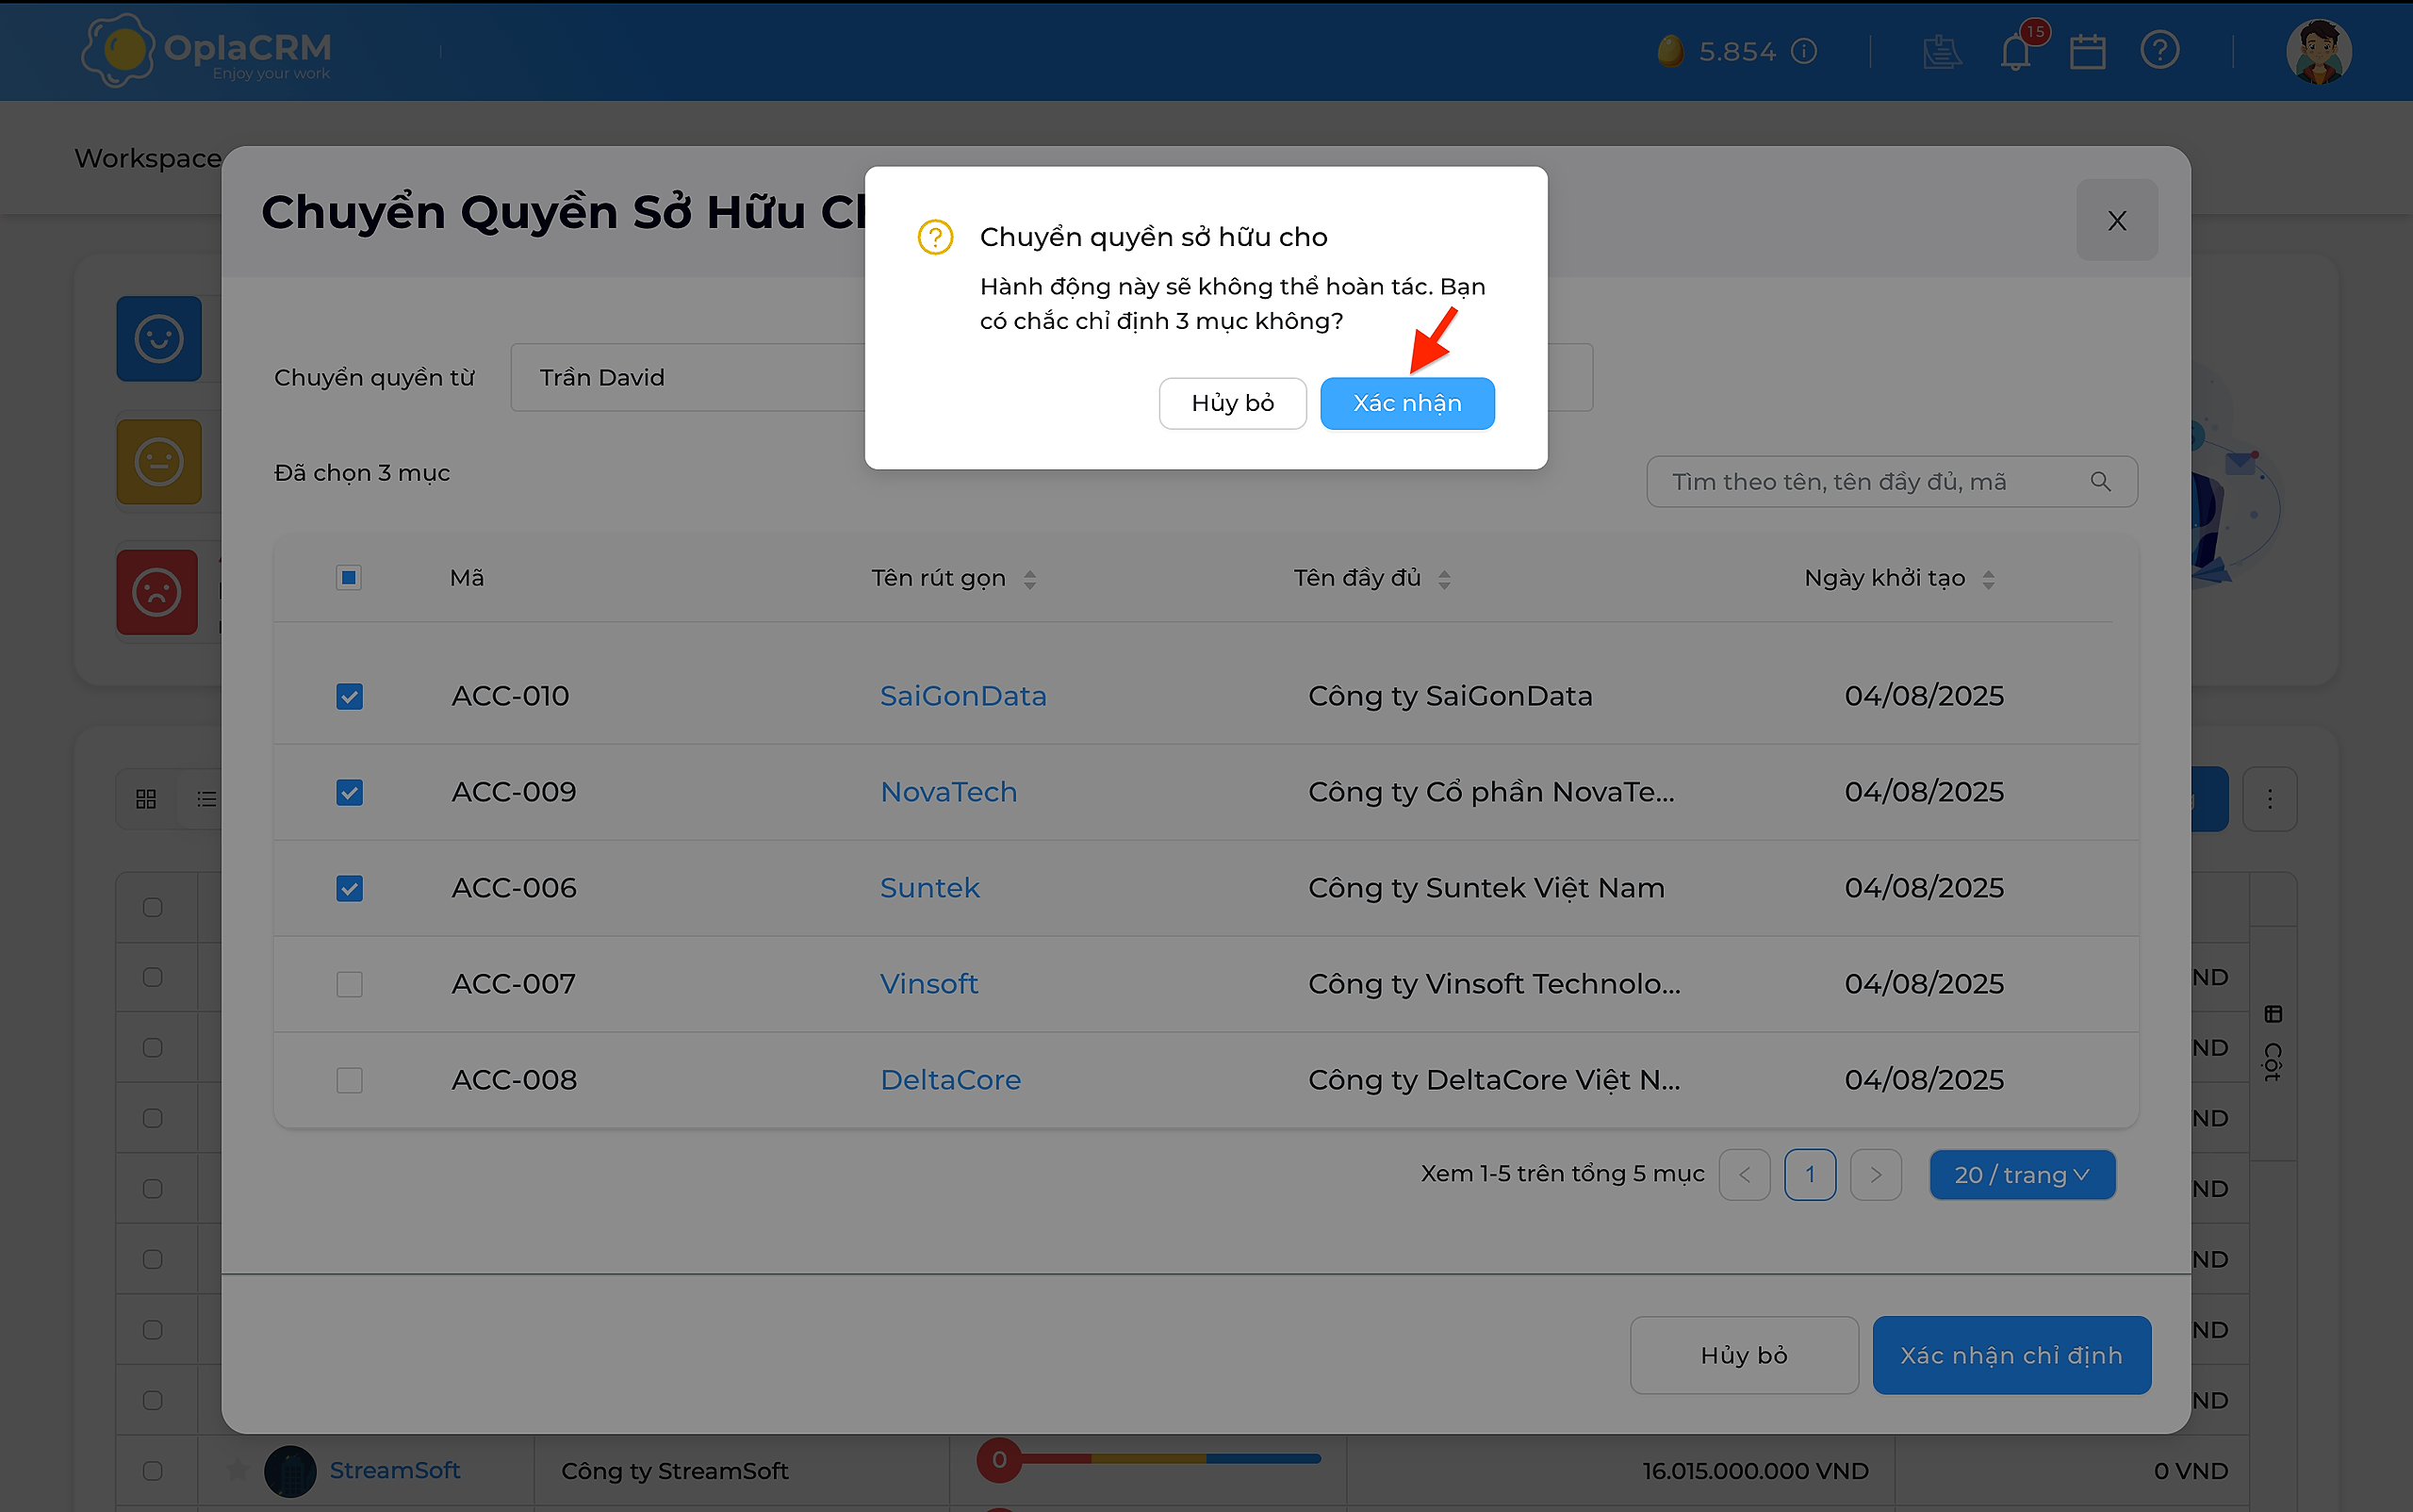The height and width of the screenshot is (1512, 2413).
Task: Open the NovaTech account link
Action: point(948,792)
